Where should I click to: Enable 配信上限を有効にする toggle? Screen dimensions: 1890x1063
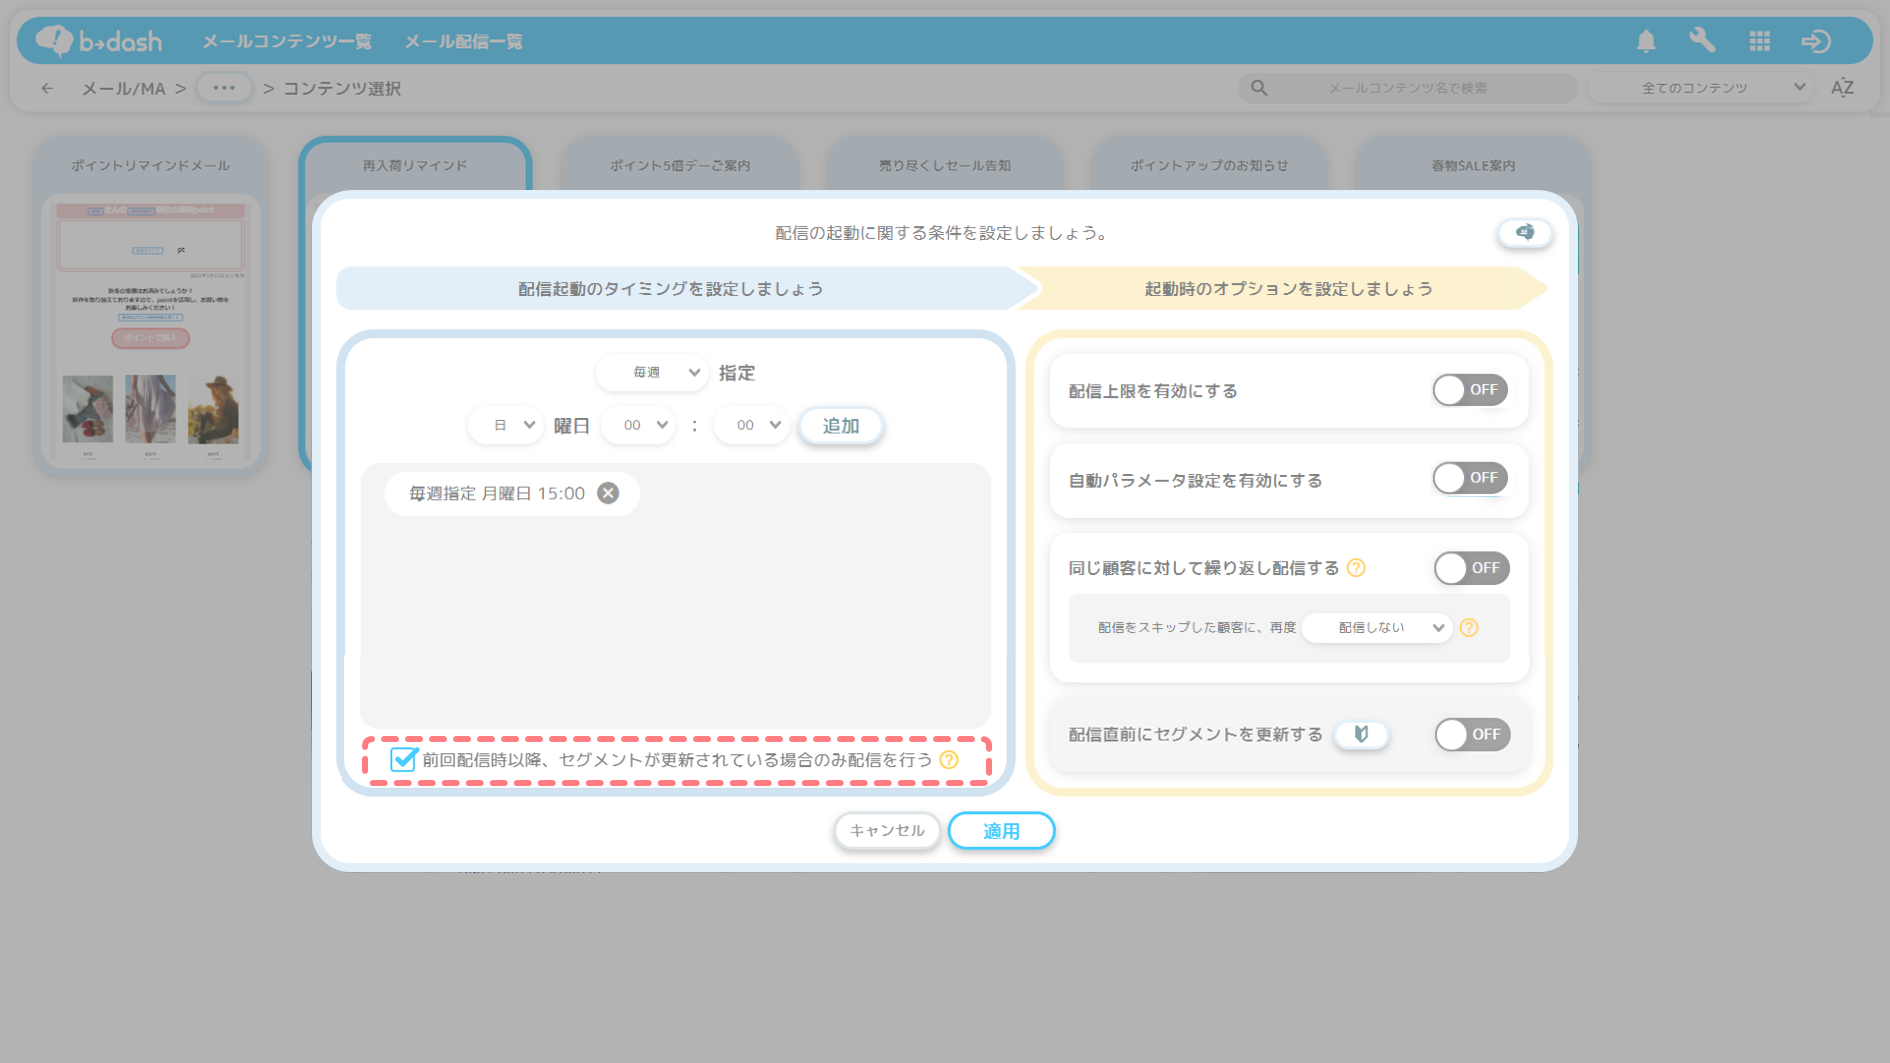pyautogui.click(x=1470, y=390)
